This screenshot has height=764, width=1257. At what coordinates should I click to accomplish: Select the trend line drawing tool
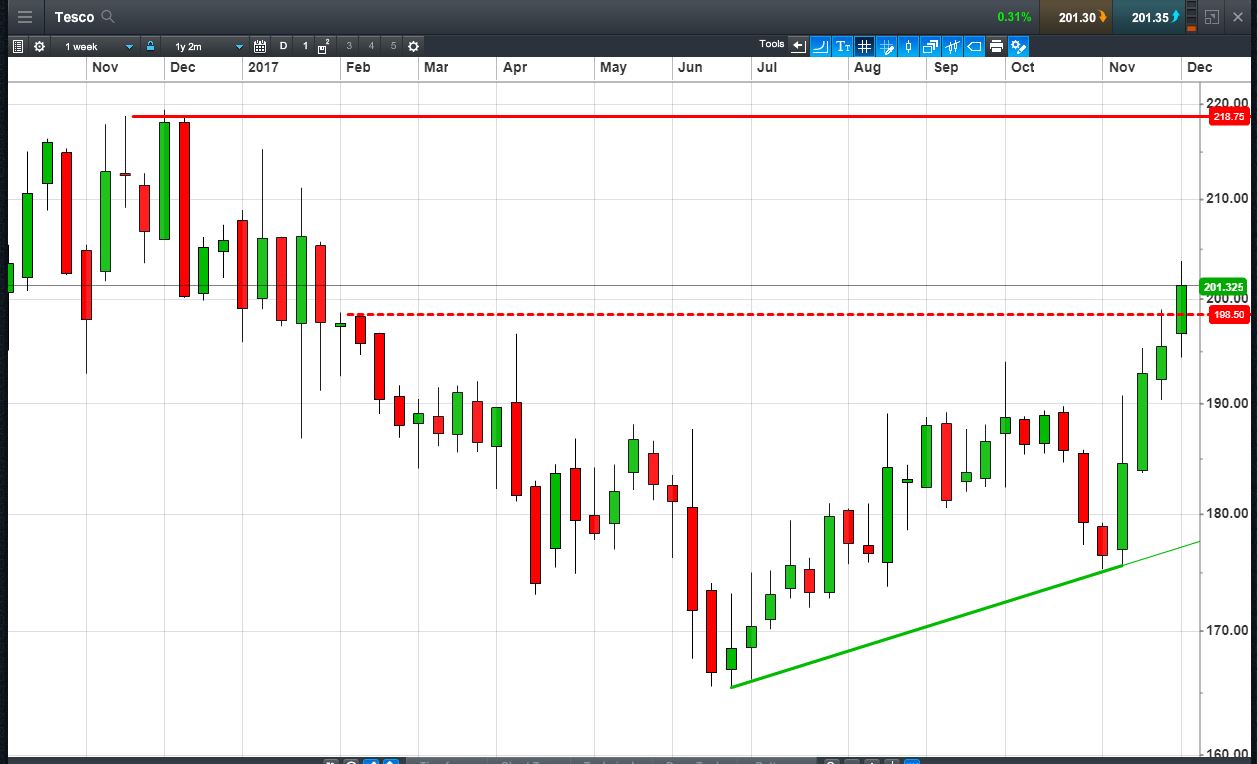[820, 46]
